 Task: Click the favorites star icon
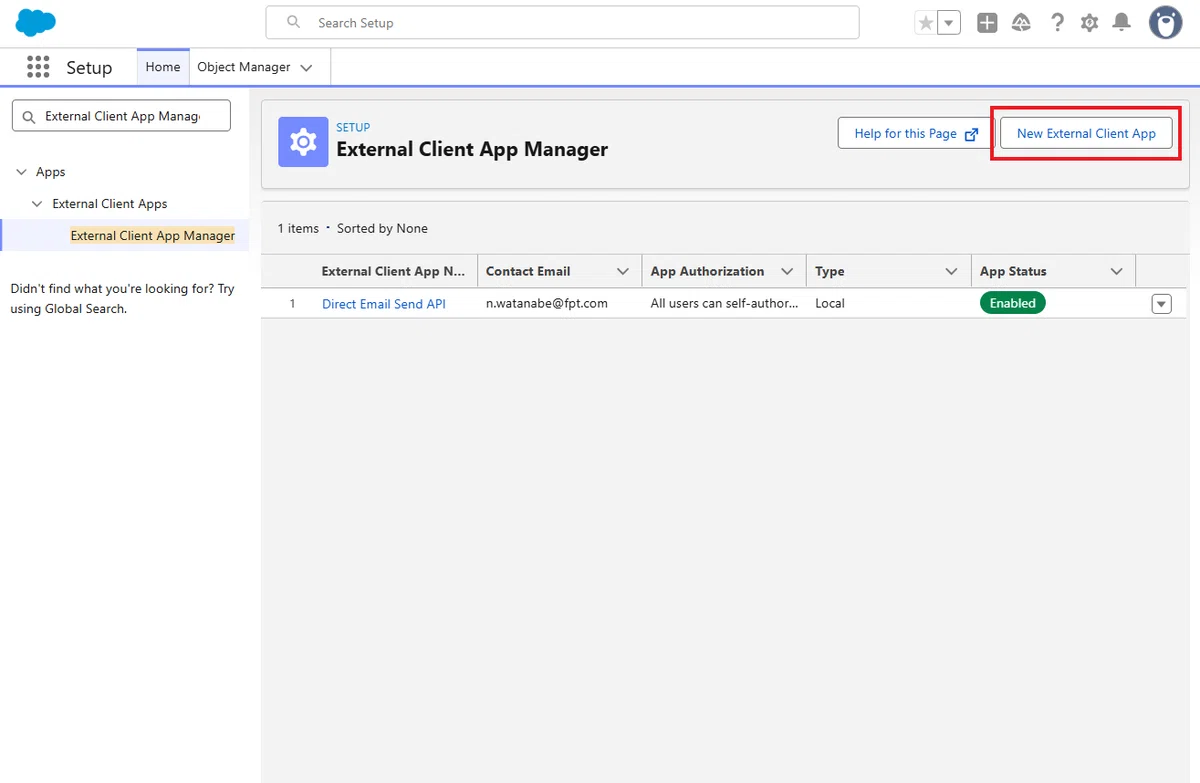point(926,23)
